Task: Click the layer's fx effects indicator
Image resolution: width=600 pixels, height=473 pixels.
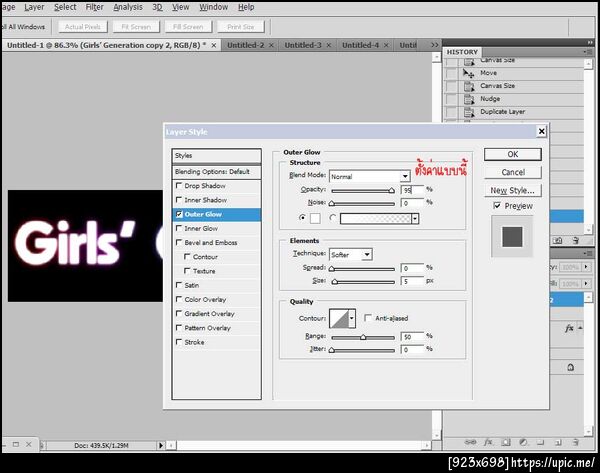Action: (569, 328)
